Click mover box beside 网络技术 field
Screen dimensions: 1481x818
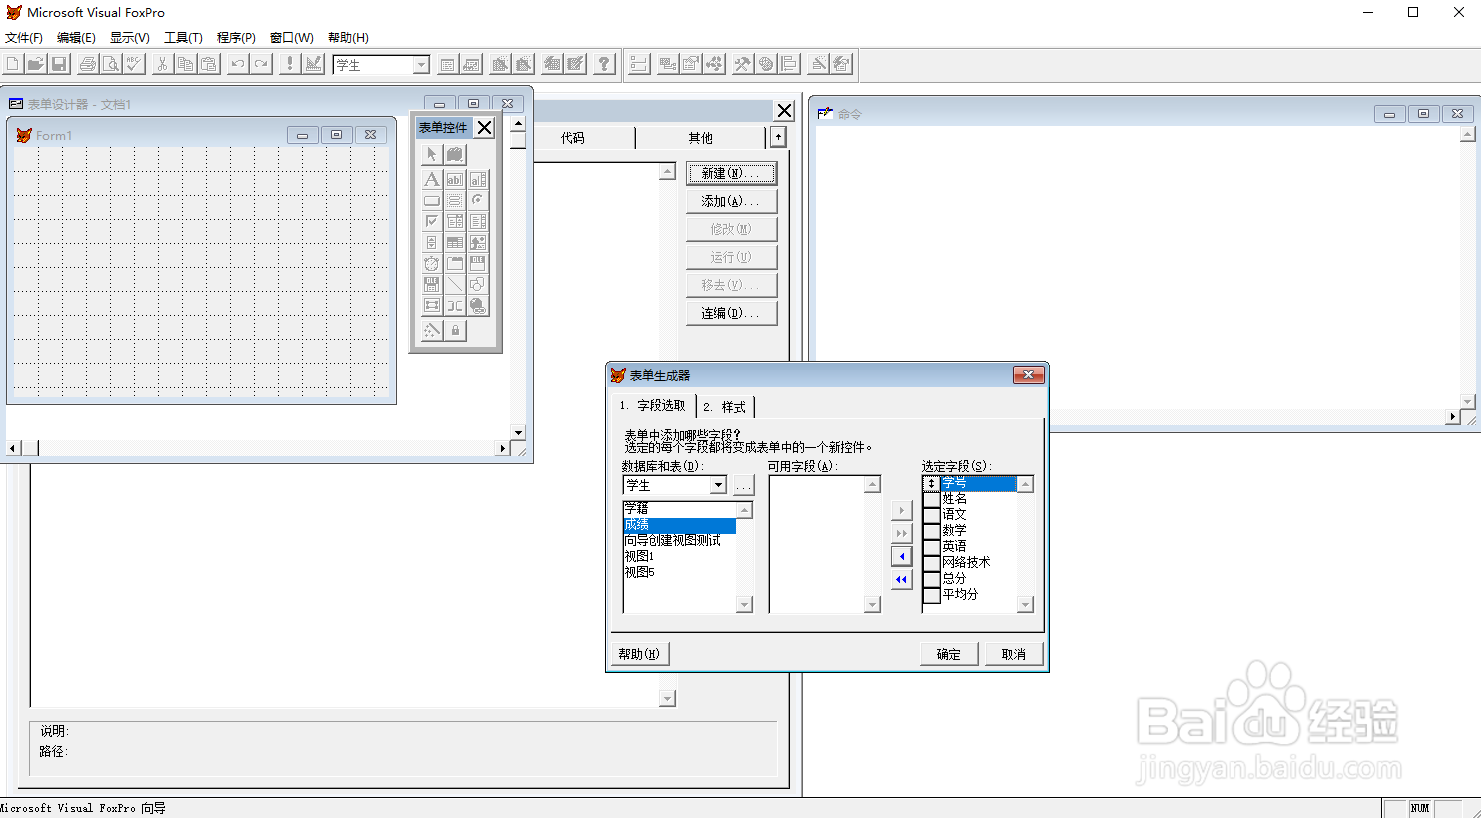click(931, 563)
